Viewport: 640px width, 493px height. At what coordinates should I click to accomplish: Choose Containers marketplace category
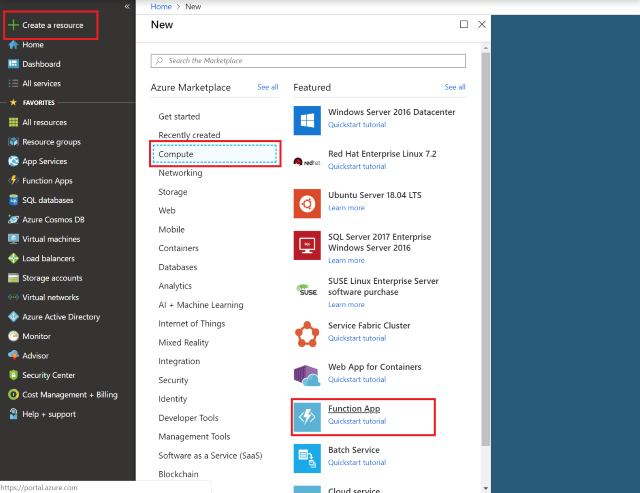click(178, 248)
